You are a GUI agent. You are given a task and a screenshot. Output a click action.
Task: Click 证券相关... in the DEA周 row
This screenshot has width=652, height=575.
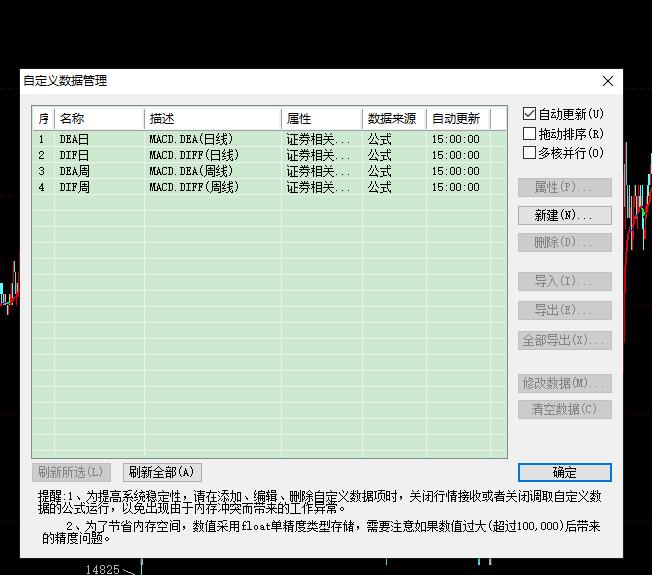click(319, 171)
